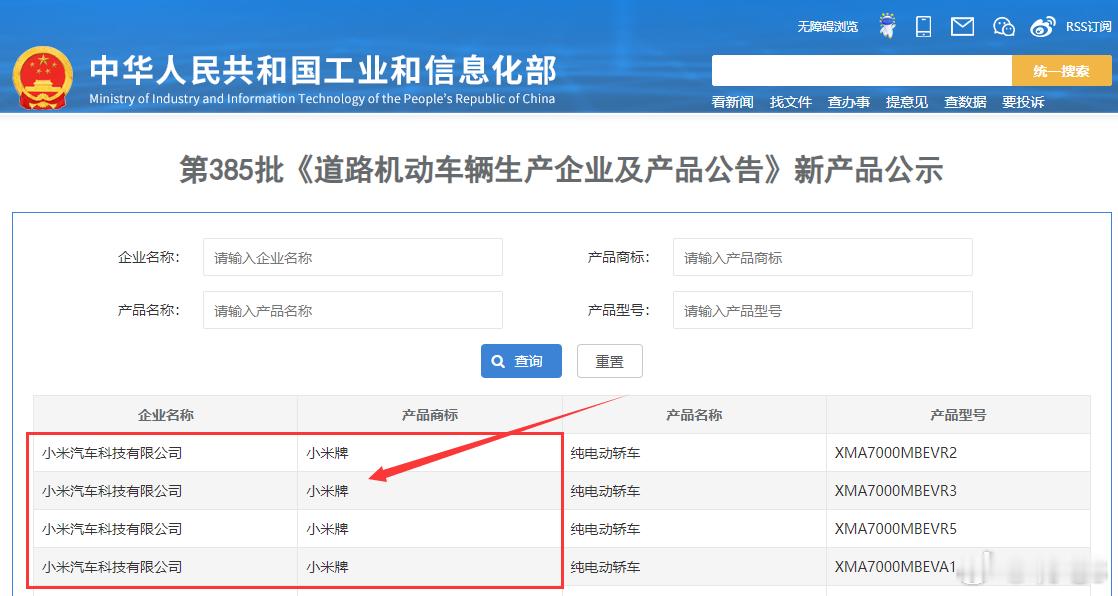Image resolution: width=1118 pixels, height=596 pixels.
Task: Open the 要投诉 menu item
Action: click(x=1023, y=102)
